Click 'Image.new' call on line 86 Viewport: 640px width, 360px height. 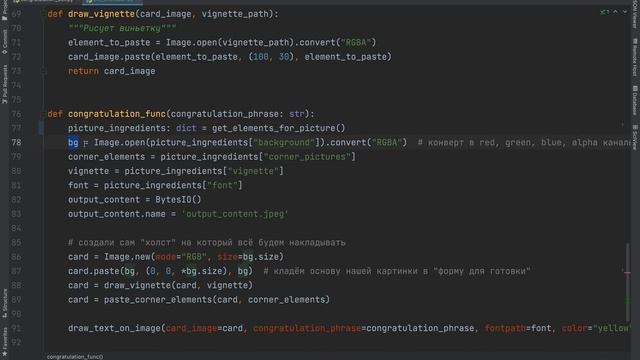pos(127,257)
